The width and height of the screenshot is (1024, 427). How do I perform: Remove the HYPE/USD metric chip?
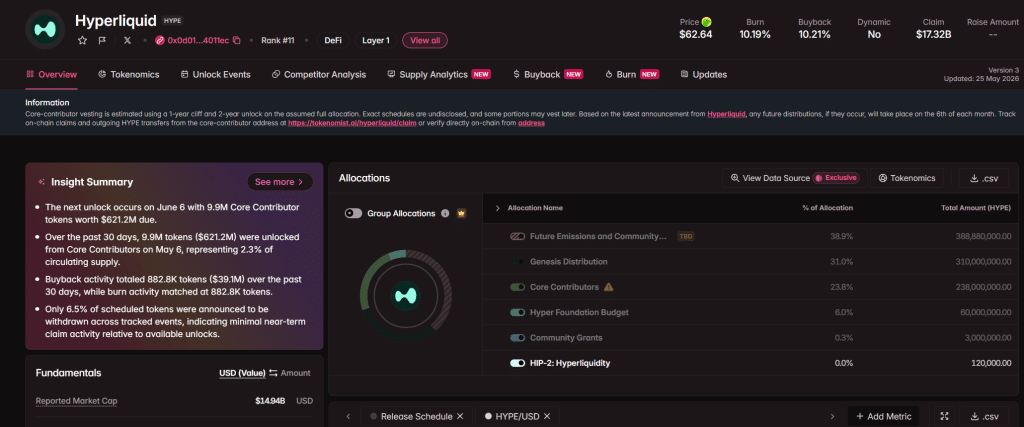click(547, 417)
